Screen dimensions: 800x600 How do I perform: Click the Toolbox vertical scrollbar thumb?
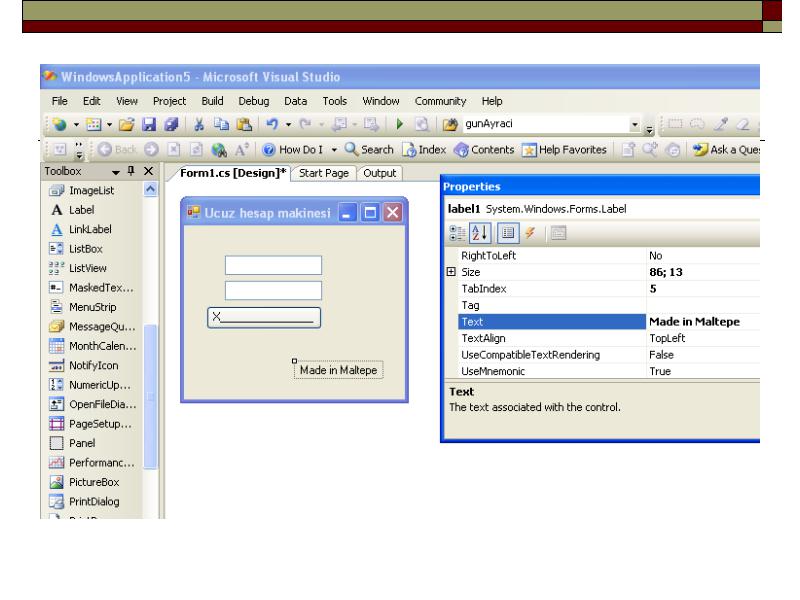(x=151, y=396)
